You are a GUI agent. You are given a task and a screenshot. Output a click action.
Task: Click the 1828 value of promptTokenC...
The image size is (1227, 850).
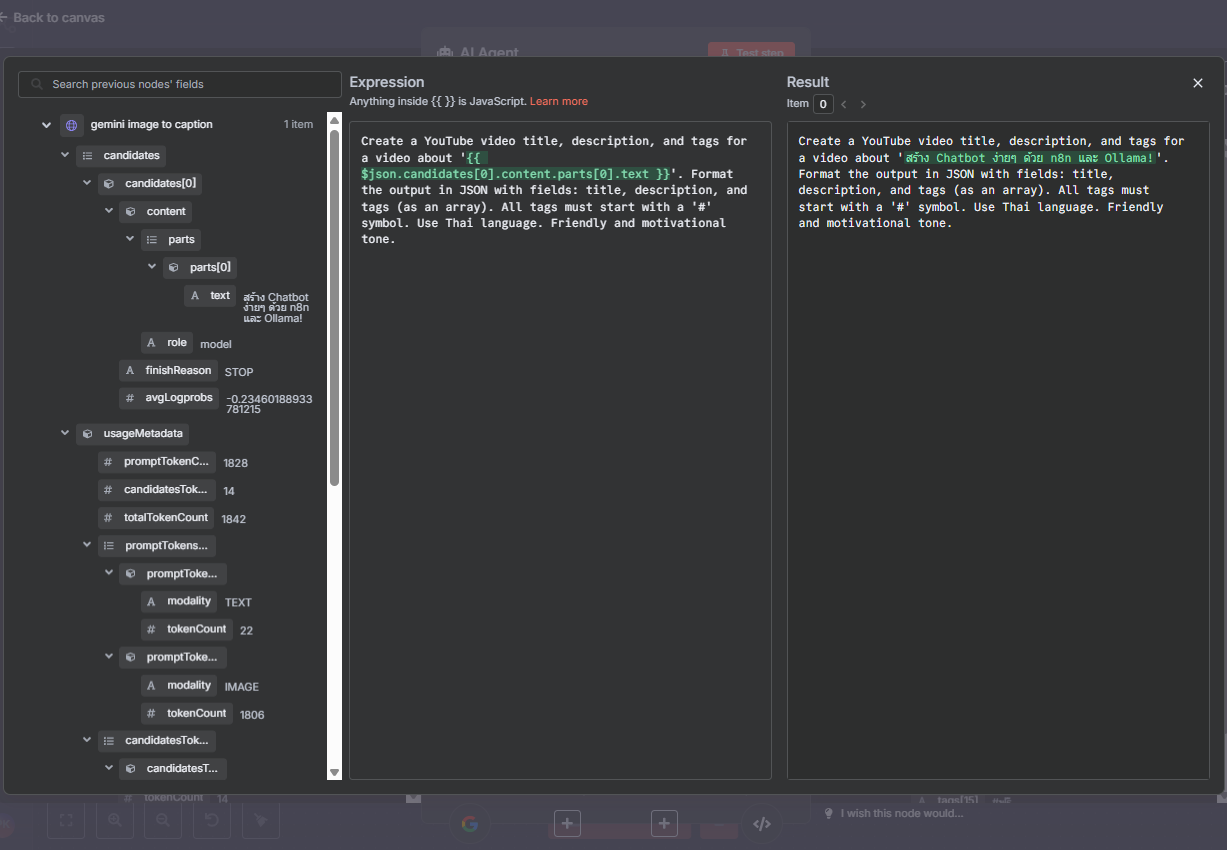236,463
